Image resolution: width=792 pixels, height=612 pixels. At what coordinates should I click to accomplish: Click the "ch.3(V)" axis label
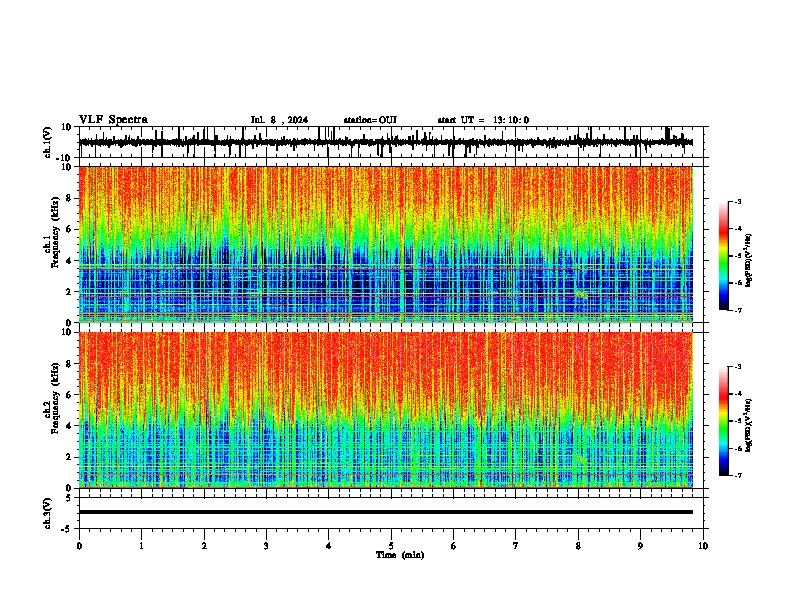[x=48, y=513]
